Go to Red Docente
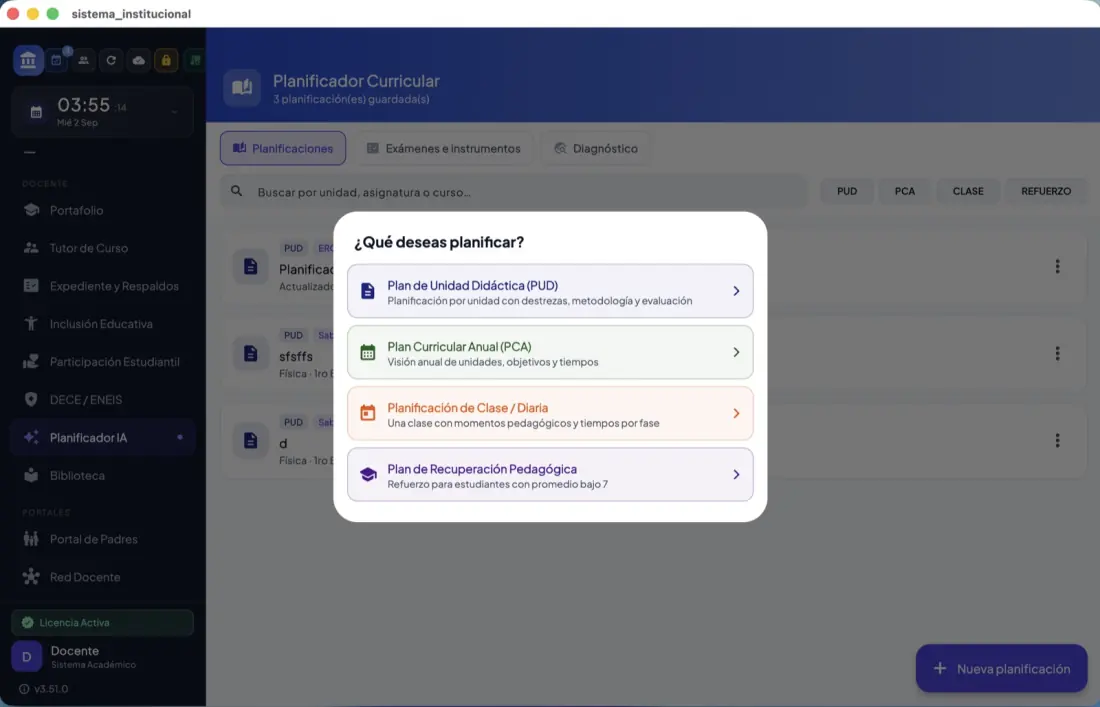This screenshot has width=1100, height=707. click(x=102, y=577)
